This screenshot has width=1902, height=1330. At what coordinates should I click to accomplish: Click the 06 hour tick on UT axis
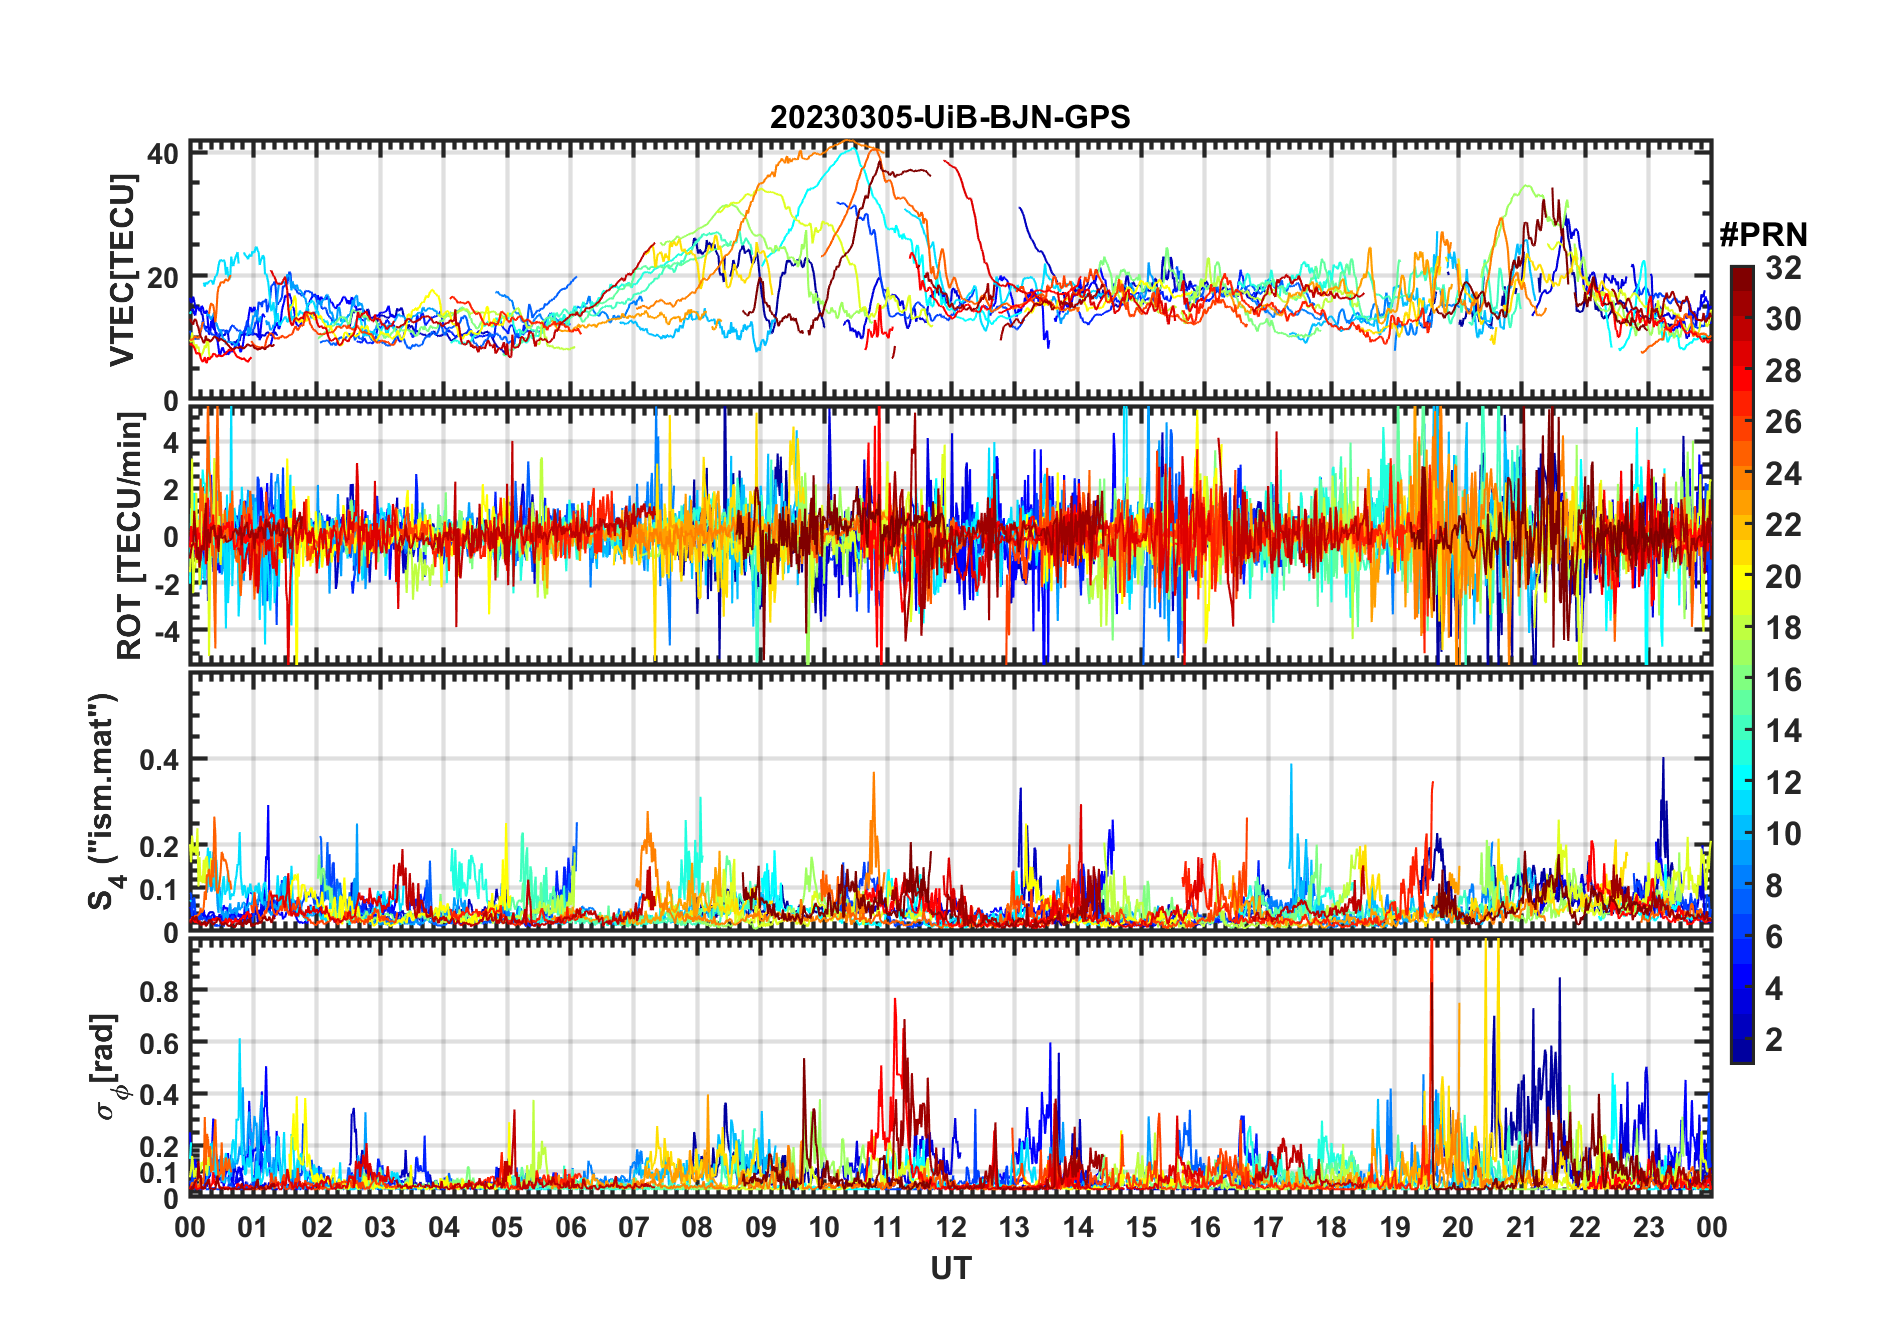click(x=570, y=1227)
